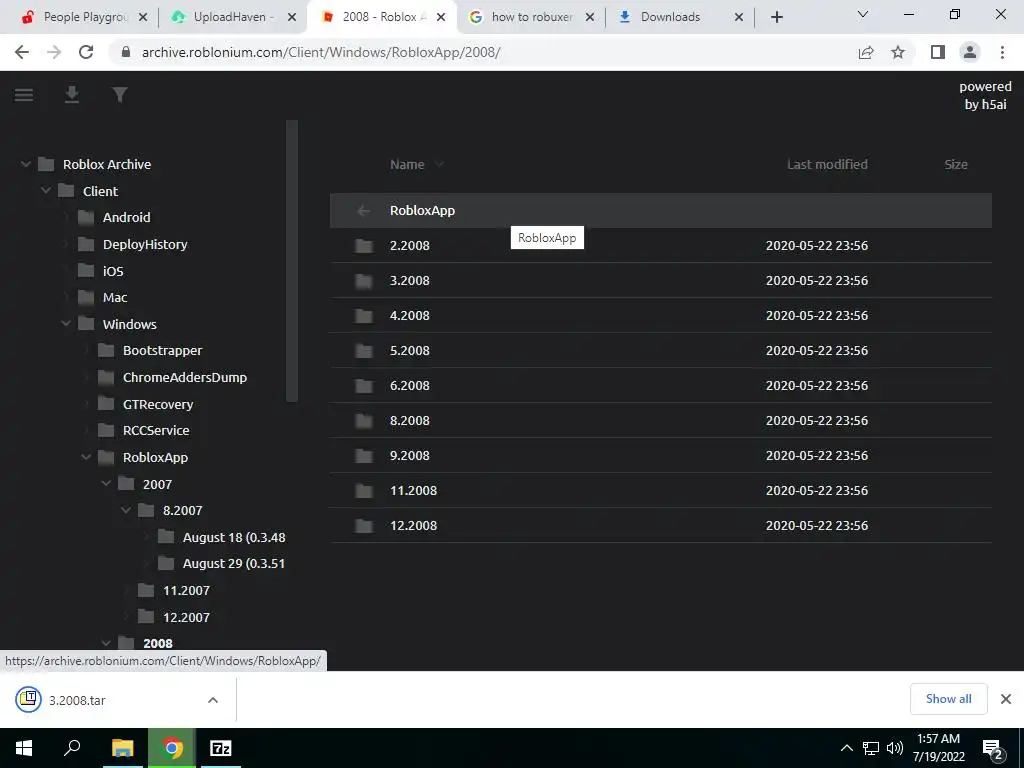The height and width of the screenshot is (768, 1024).
Task: Open network icon in system tray
Action: click(x=871, y=748)
